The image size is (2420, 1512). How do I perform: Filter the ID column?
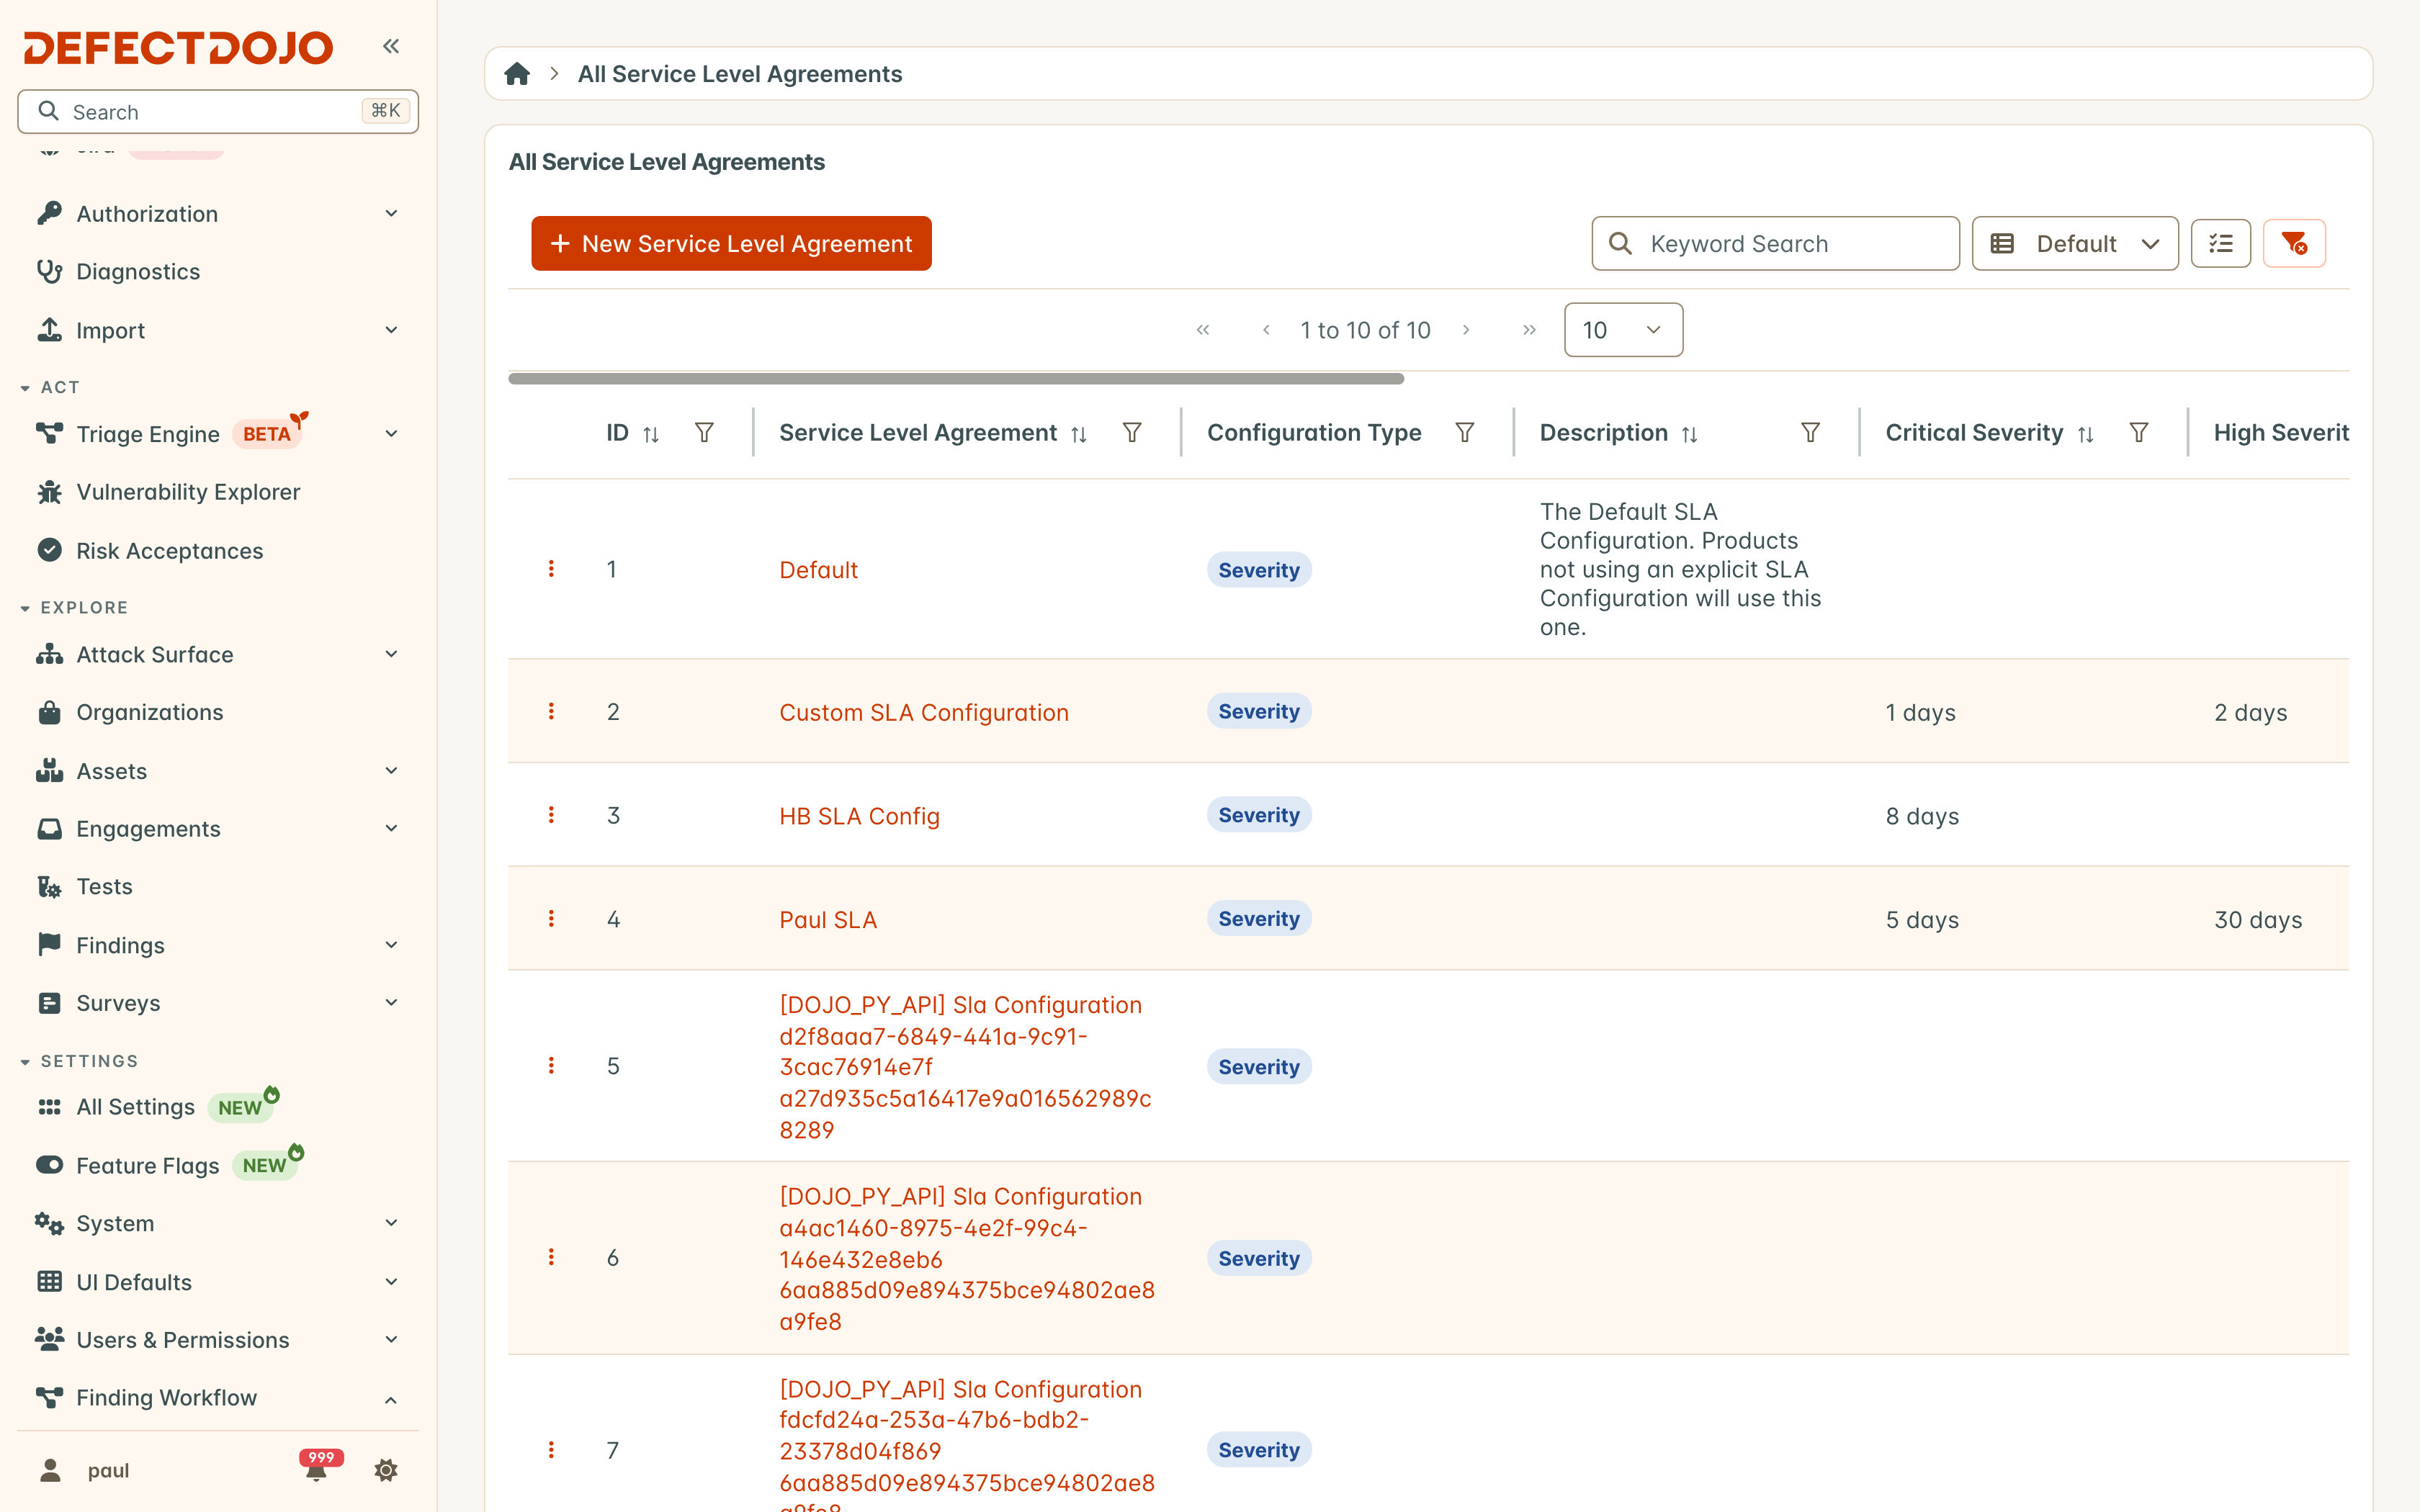[x=704, y=433]
